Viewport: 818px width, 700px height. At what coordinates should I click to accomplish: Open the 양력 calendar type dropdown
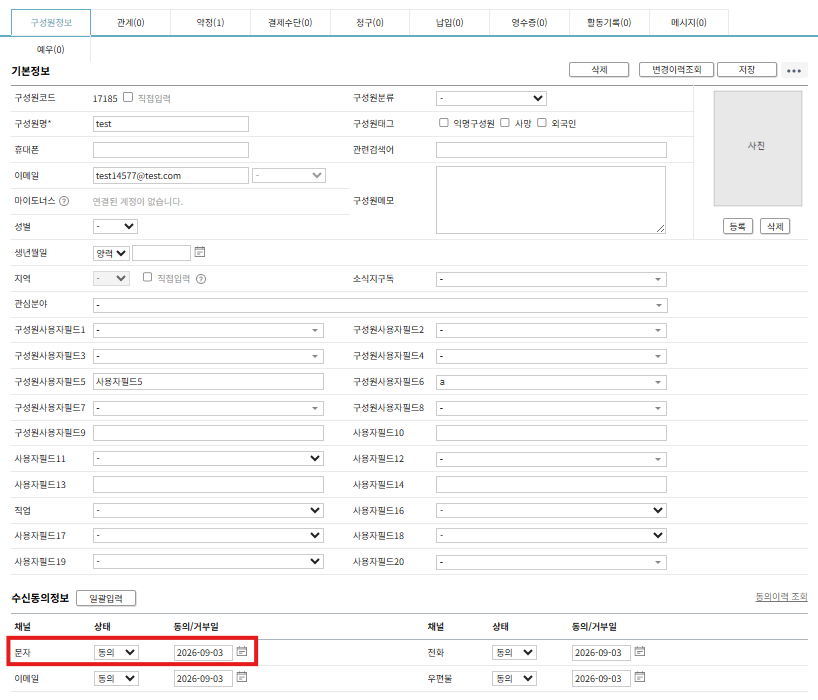[111, 253]
